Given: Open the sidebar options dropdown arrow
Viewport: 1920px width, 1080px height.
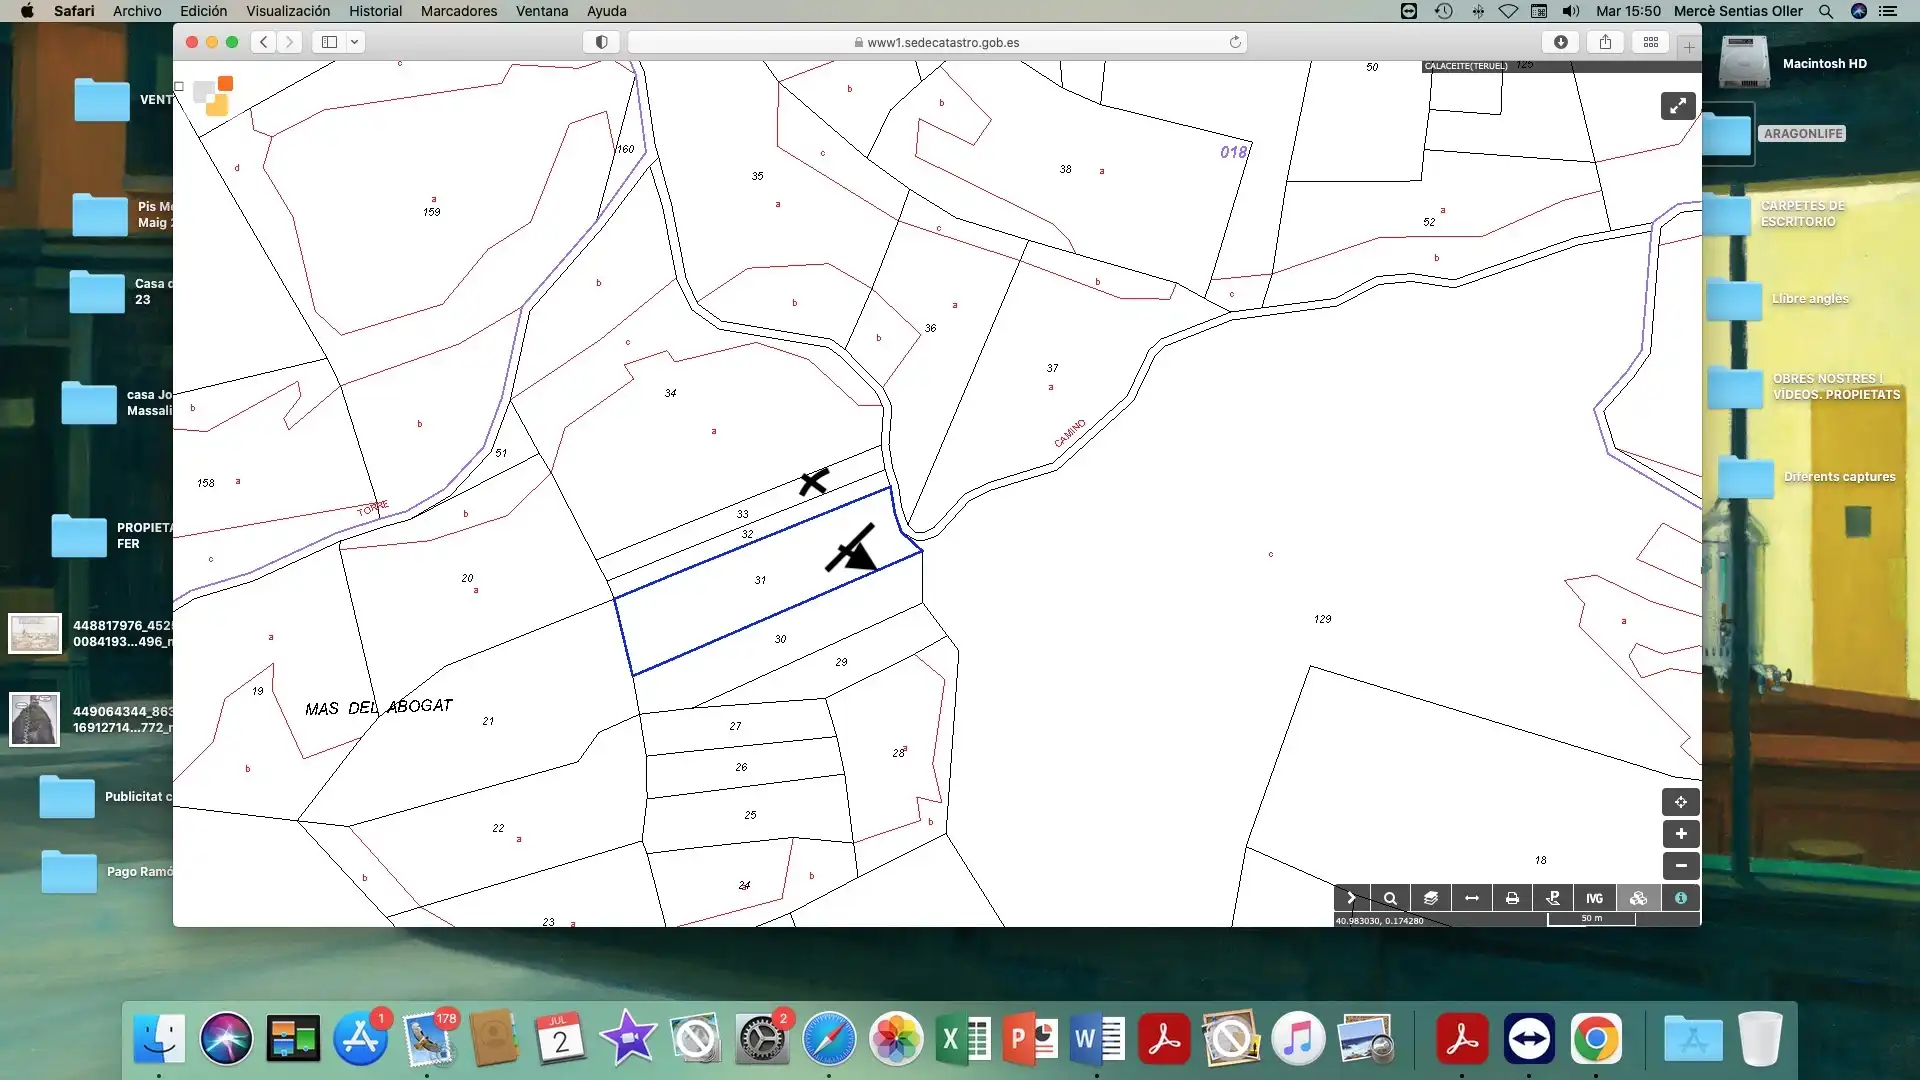Looking at the screenshot, I should pos(354,42).
